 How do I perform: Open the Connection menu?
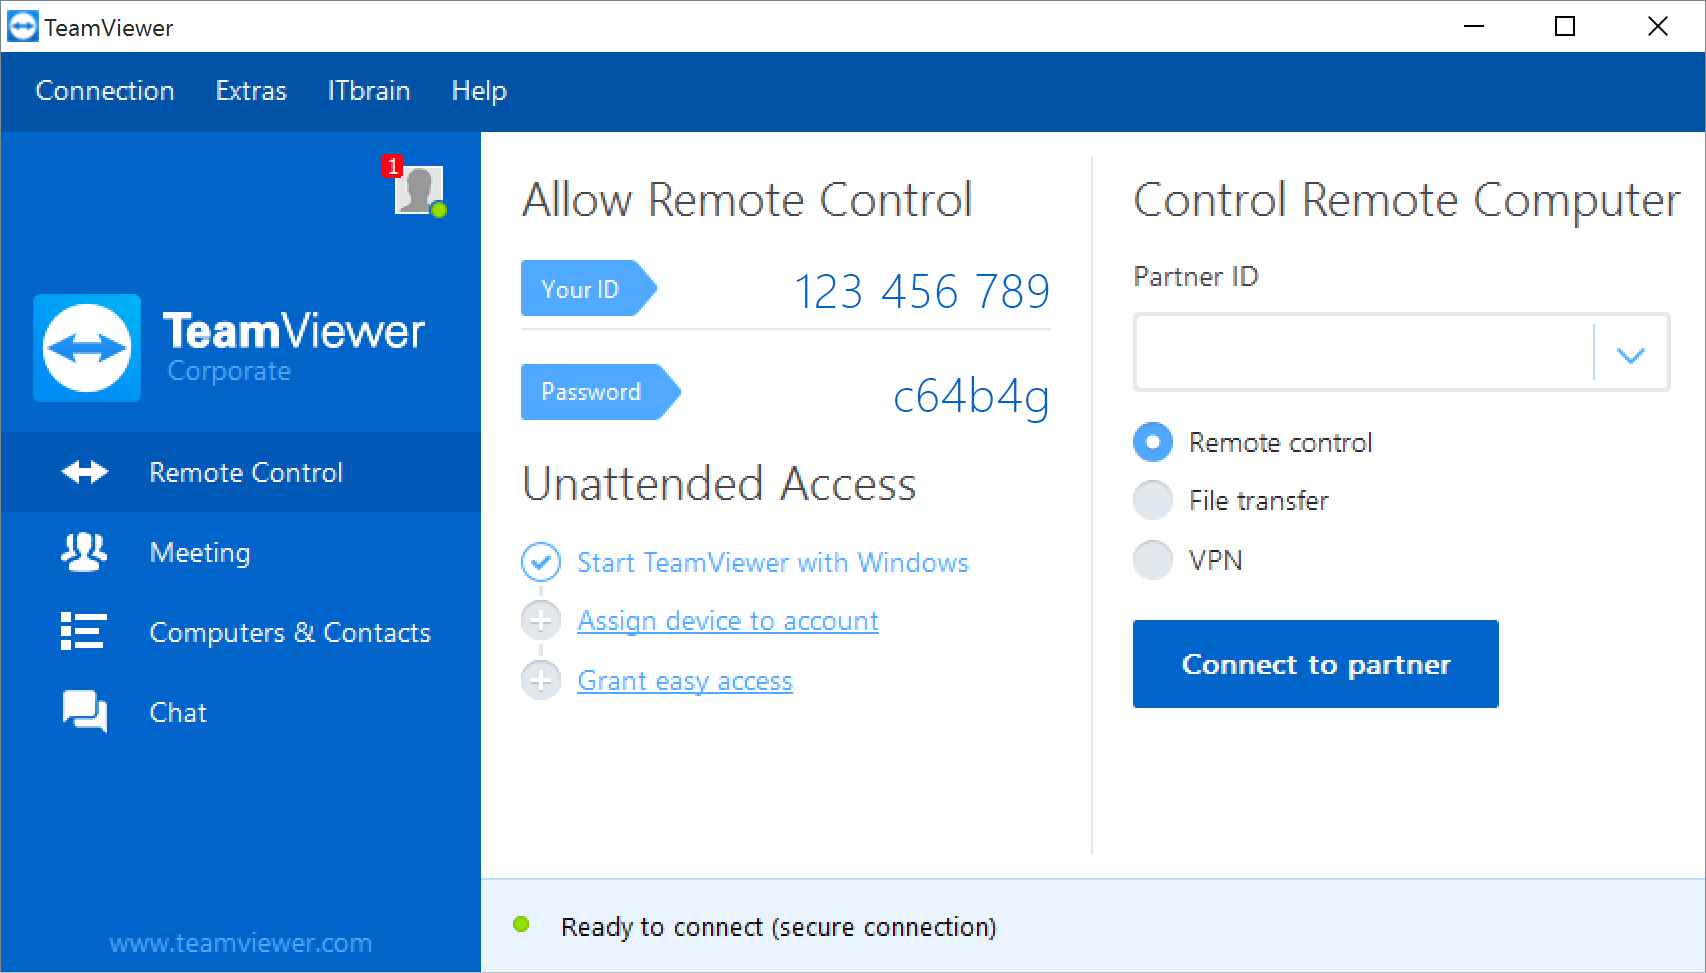click(x=105, y=91)
